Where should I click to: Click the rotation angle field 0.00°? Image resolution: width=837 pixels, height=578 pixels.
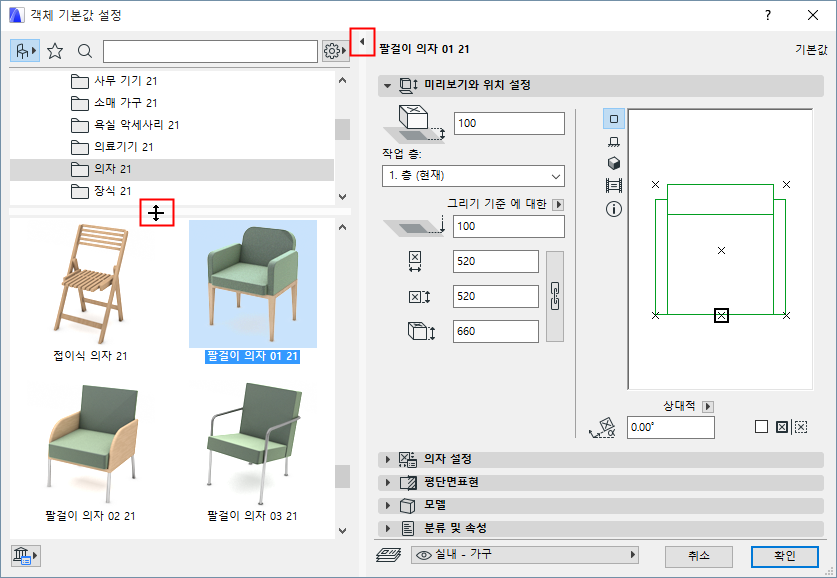point(670,427)
